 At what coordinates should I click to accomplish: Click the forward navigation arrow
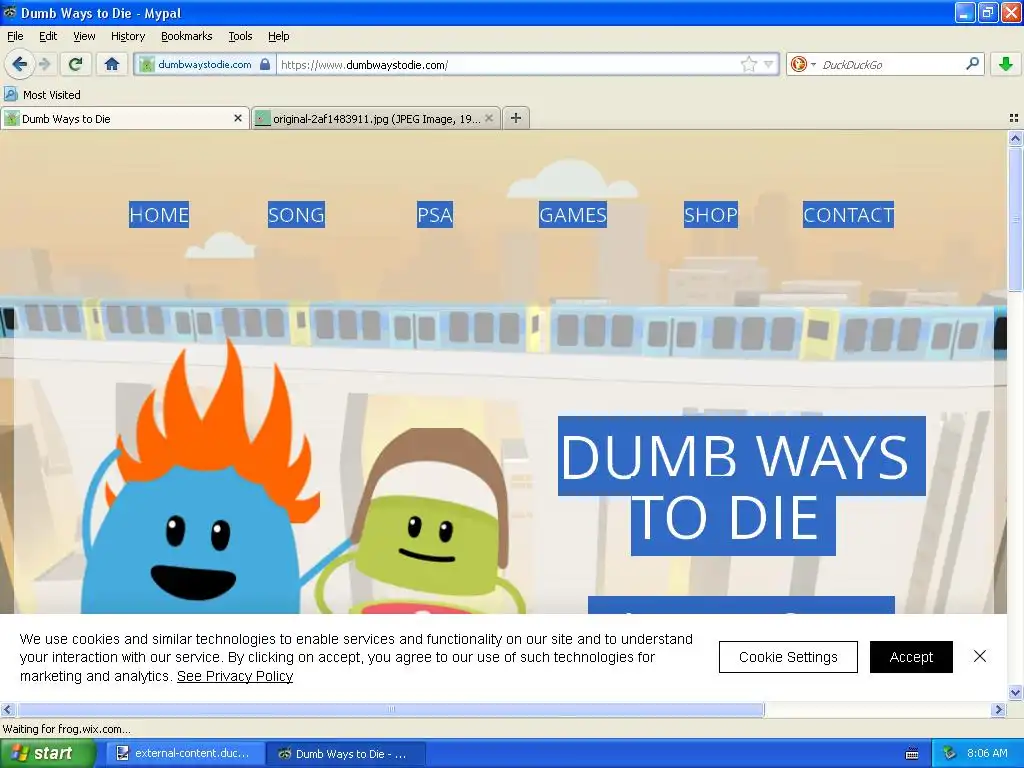coord(44,64)
